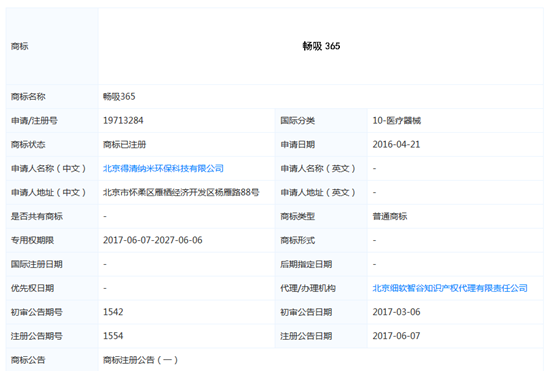
Task: Click the 商标公告 label
Action: point(28,360)
